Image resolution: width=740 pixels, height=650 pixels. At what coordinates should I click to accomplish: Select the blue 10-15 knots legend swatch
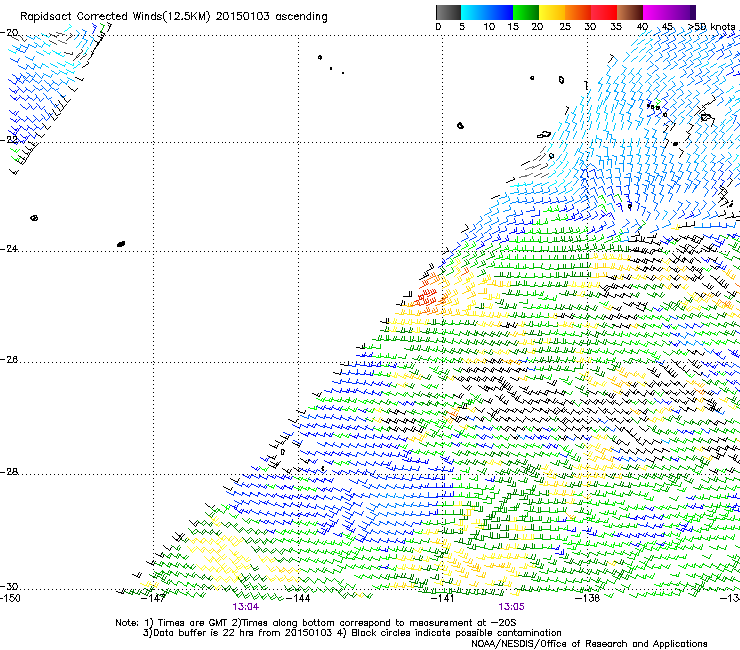point(500,12)
